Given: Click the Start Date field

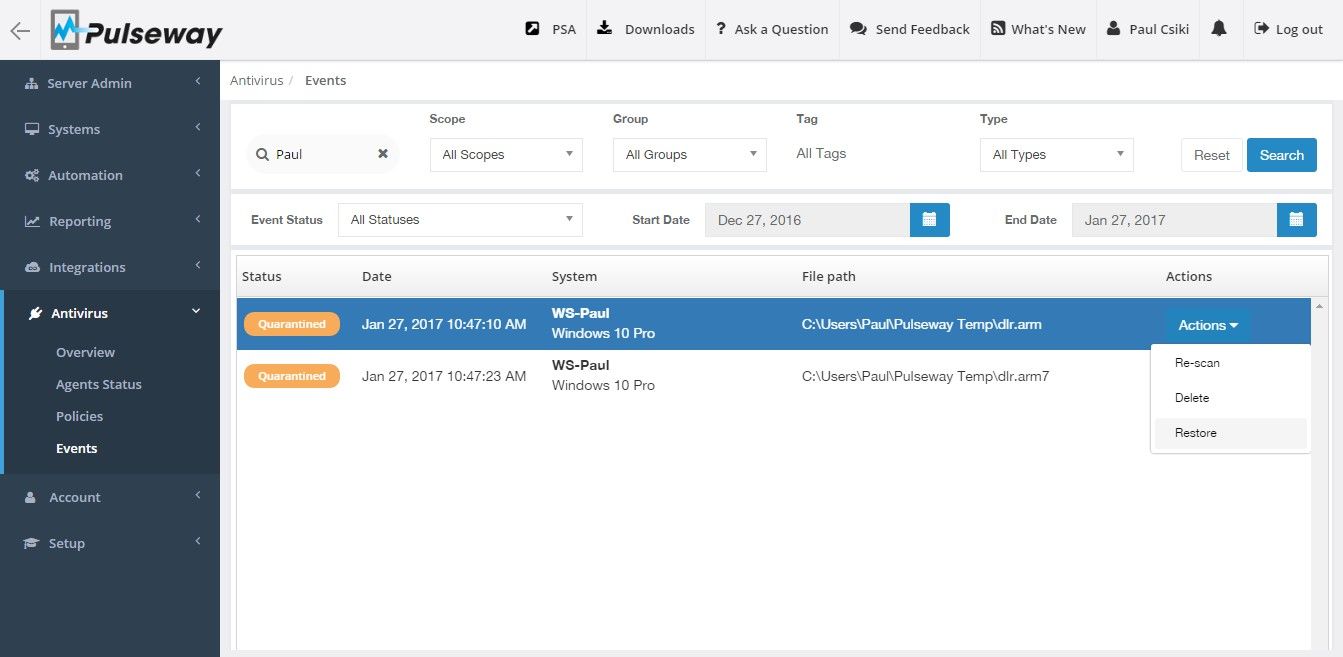Looking at the screenshot, I should click(807, 220).
